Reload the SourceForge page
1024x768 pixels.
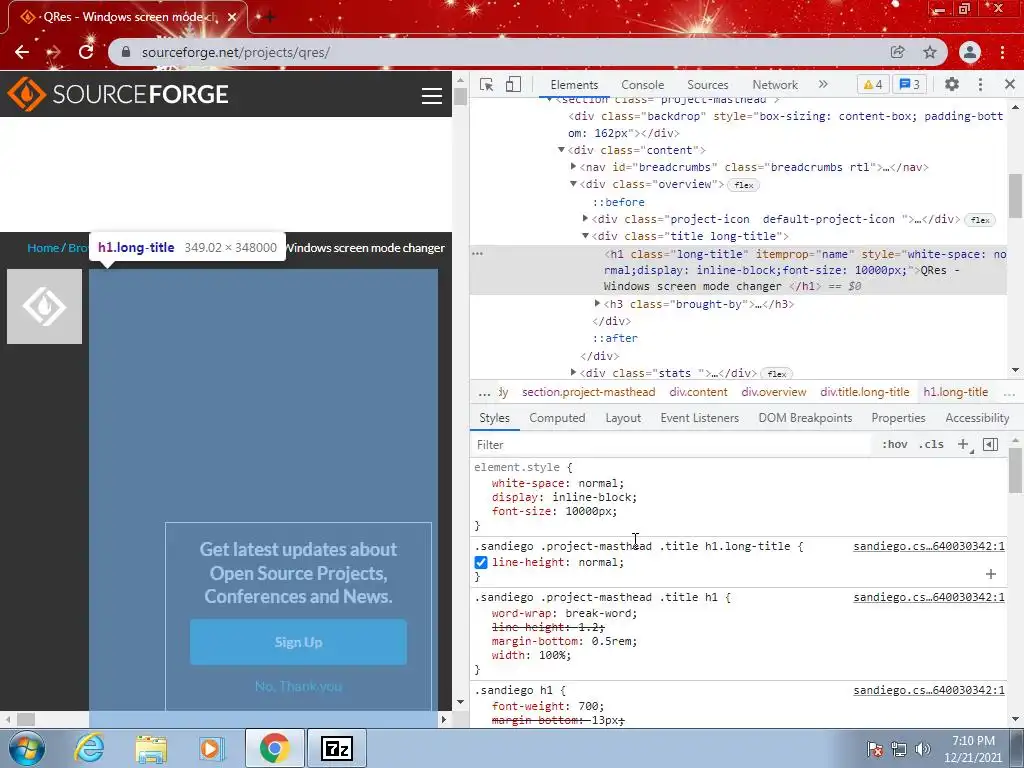(x=86, y=52)
